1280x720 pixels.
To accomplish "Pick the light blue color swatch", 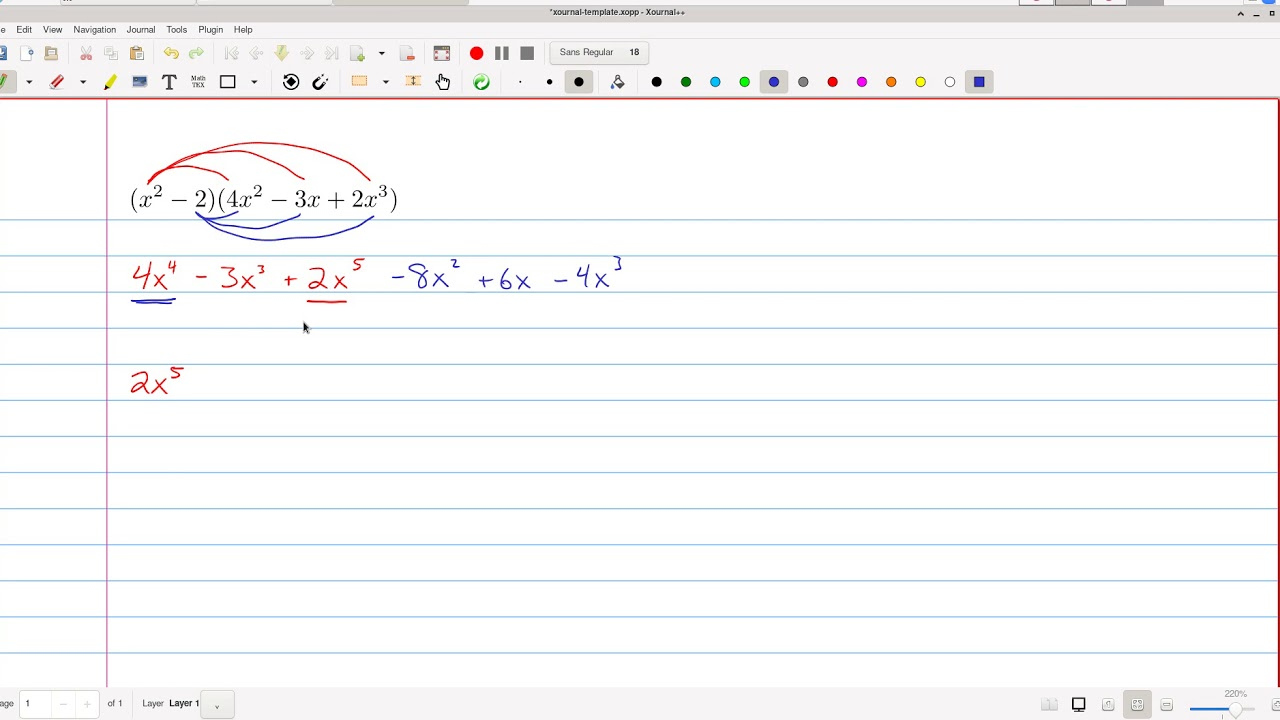I will click(x=715, y=82).
